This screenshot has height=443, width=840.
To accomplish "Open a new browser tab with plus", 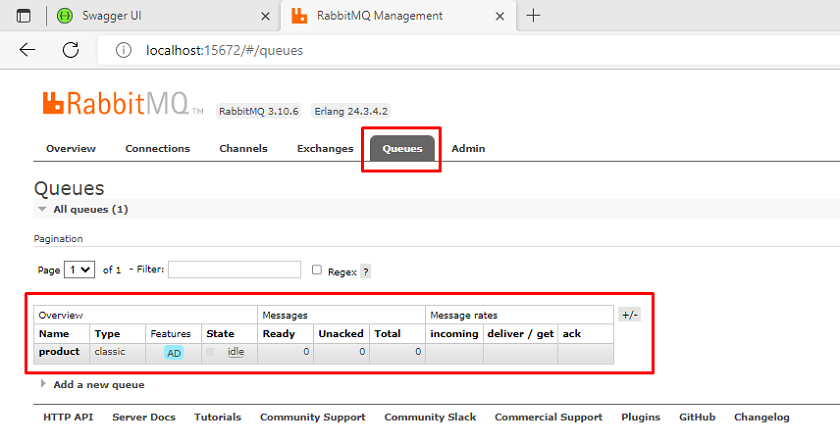I will (x=533, y=16).
